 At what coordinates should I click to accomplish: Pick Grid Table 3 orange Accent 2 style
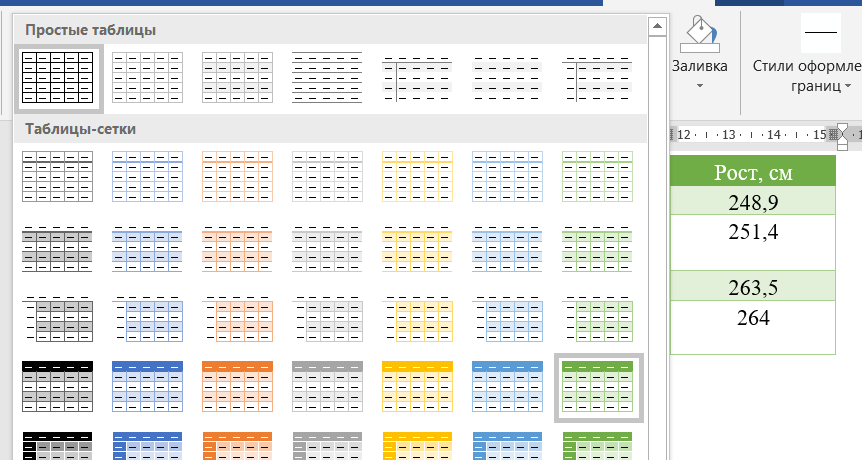pos(237,318)
